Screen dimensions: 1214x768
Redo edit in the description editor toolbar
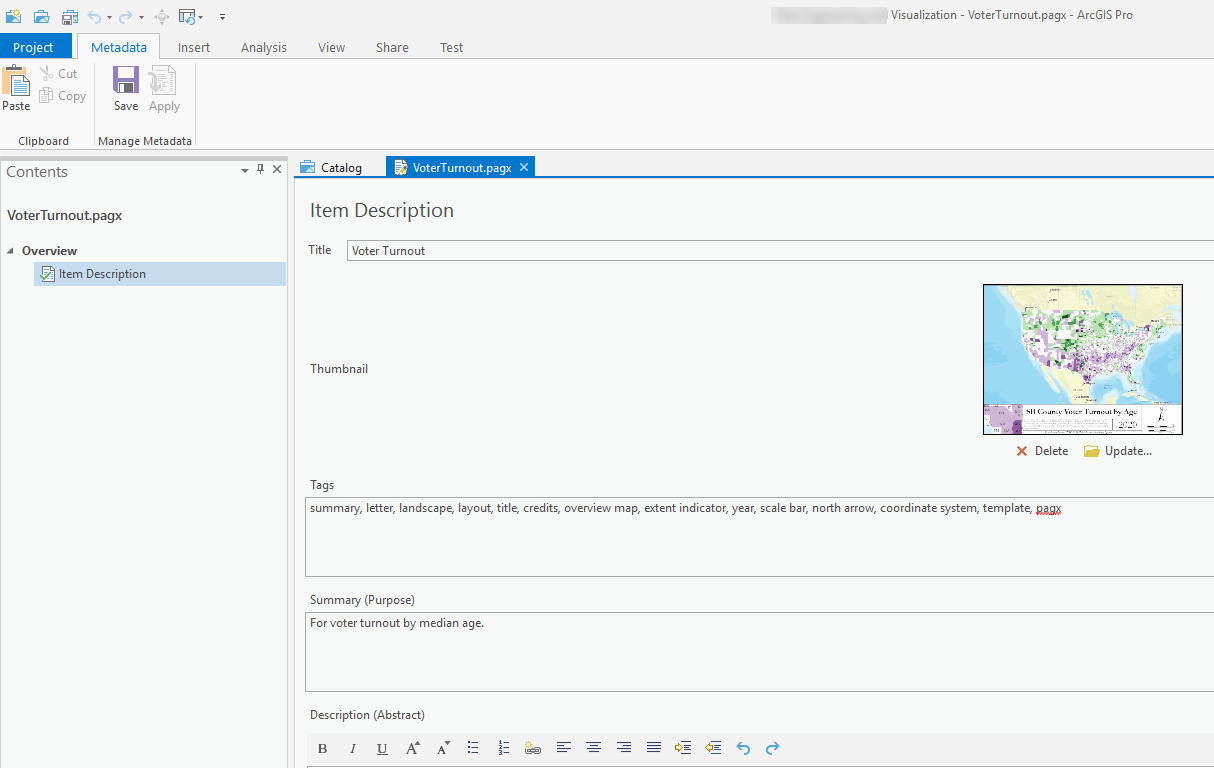pos(773,748)
